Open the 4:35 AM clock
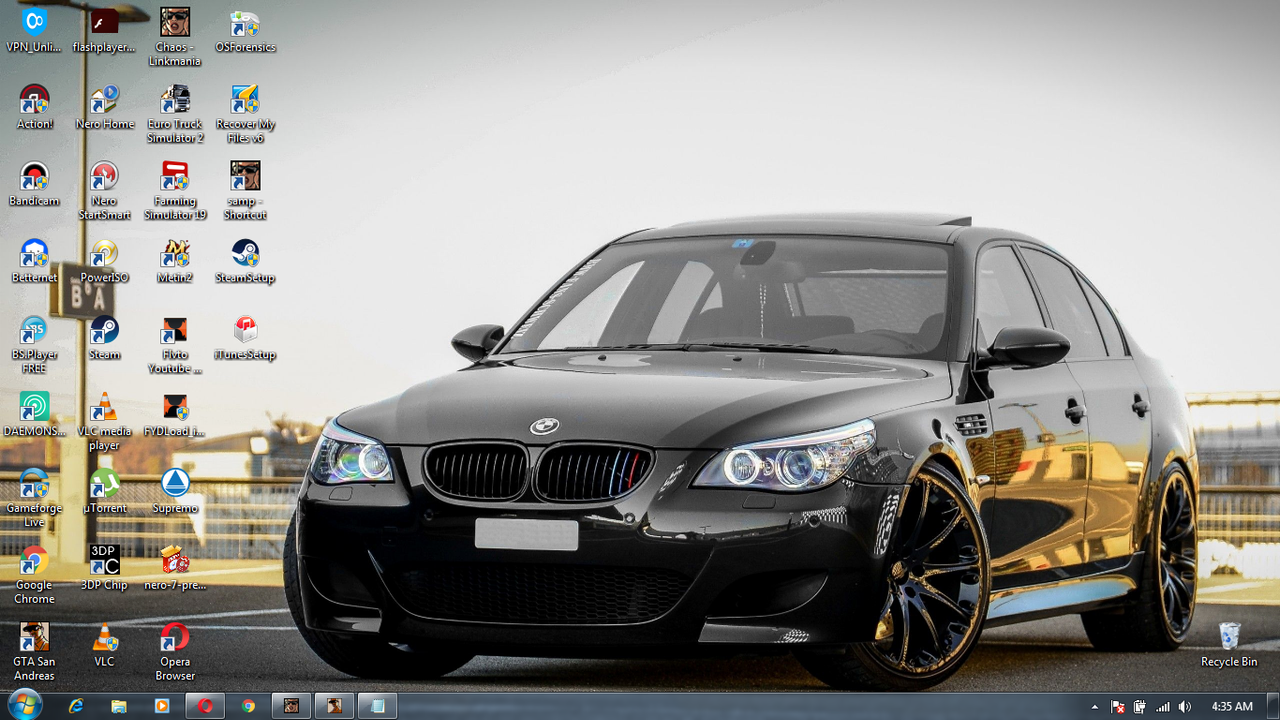Image resolution: width=1280 pixels, height=720 pixels. tap(1231, 707)
